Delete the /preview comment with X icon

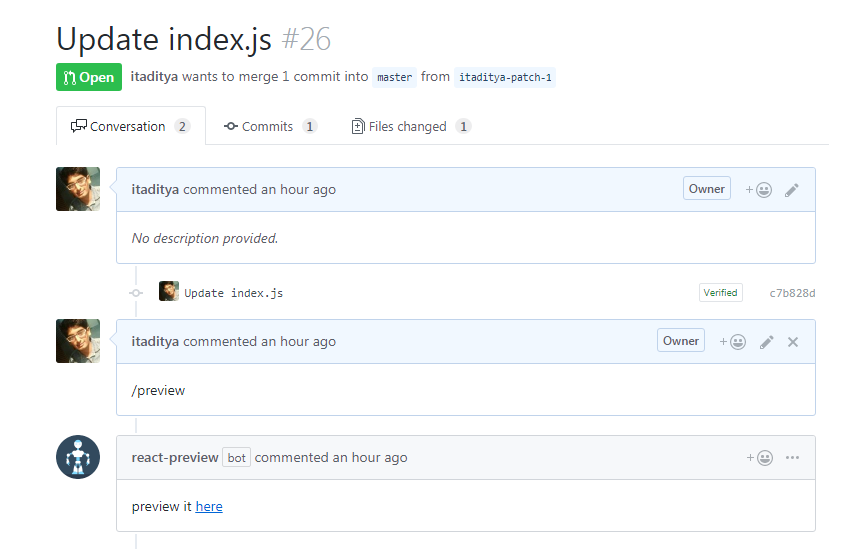793,342
